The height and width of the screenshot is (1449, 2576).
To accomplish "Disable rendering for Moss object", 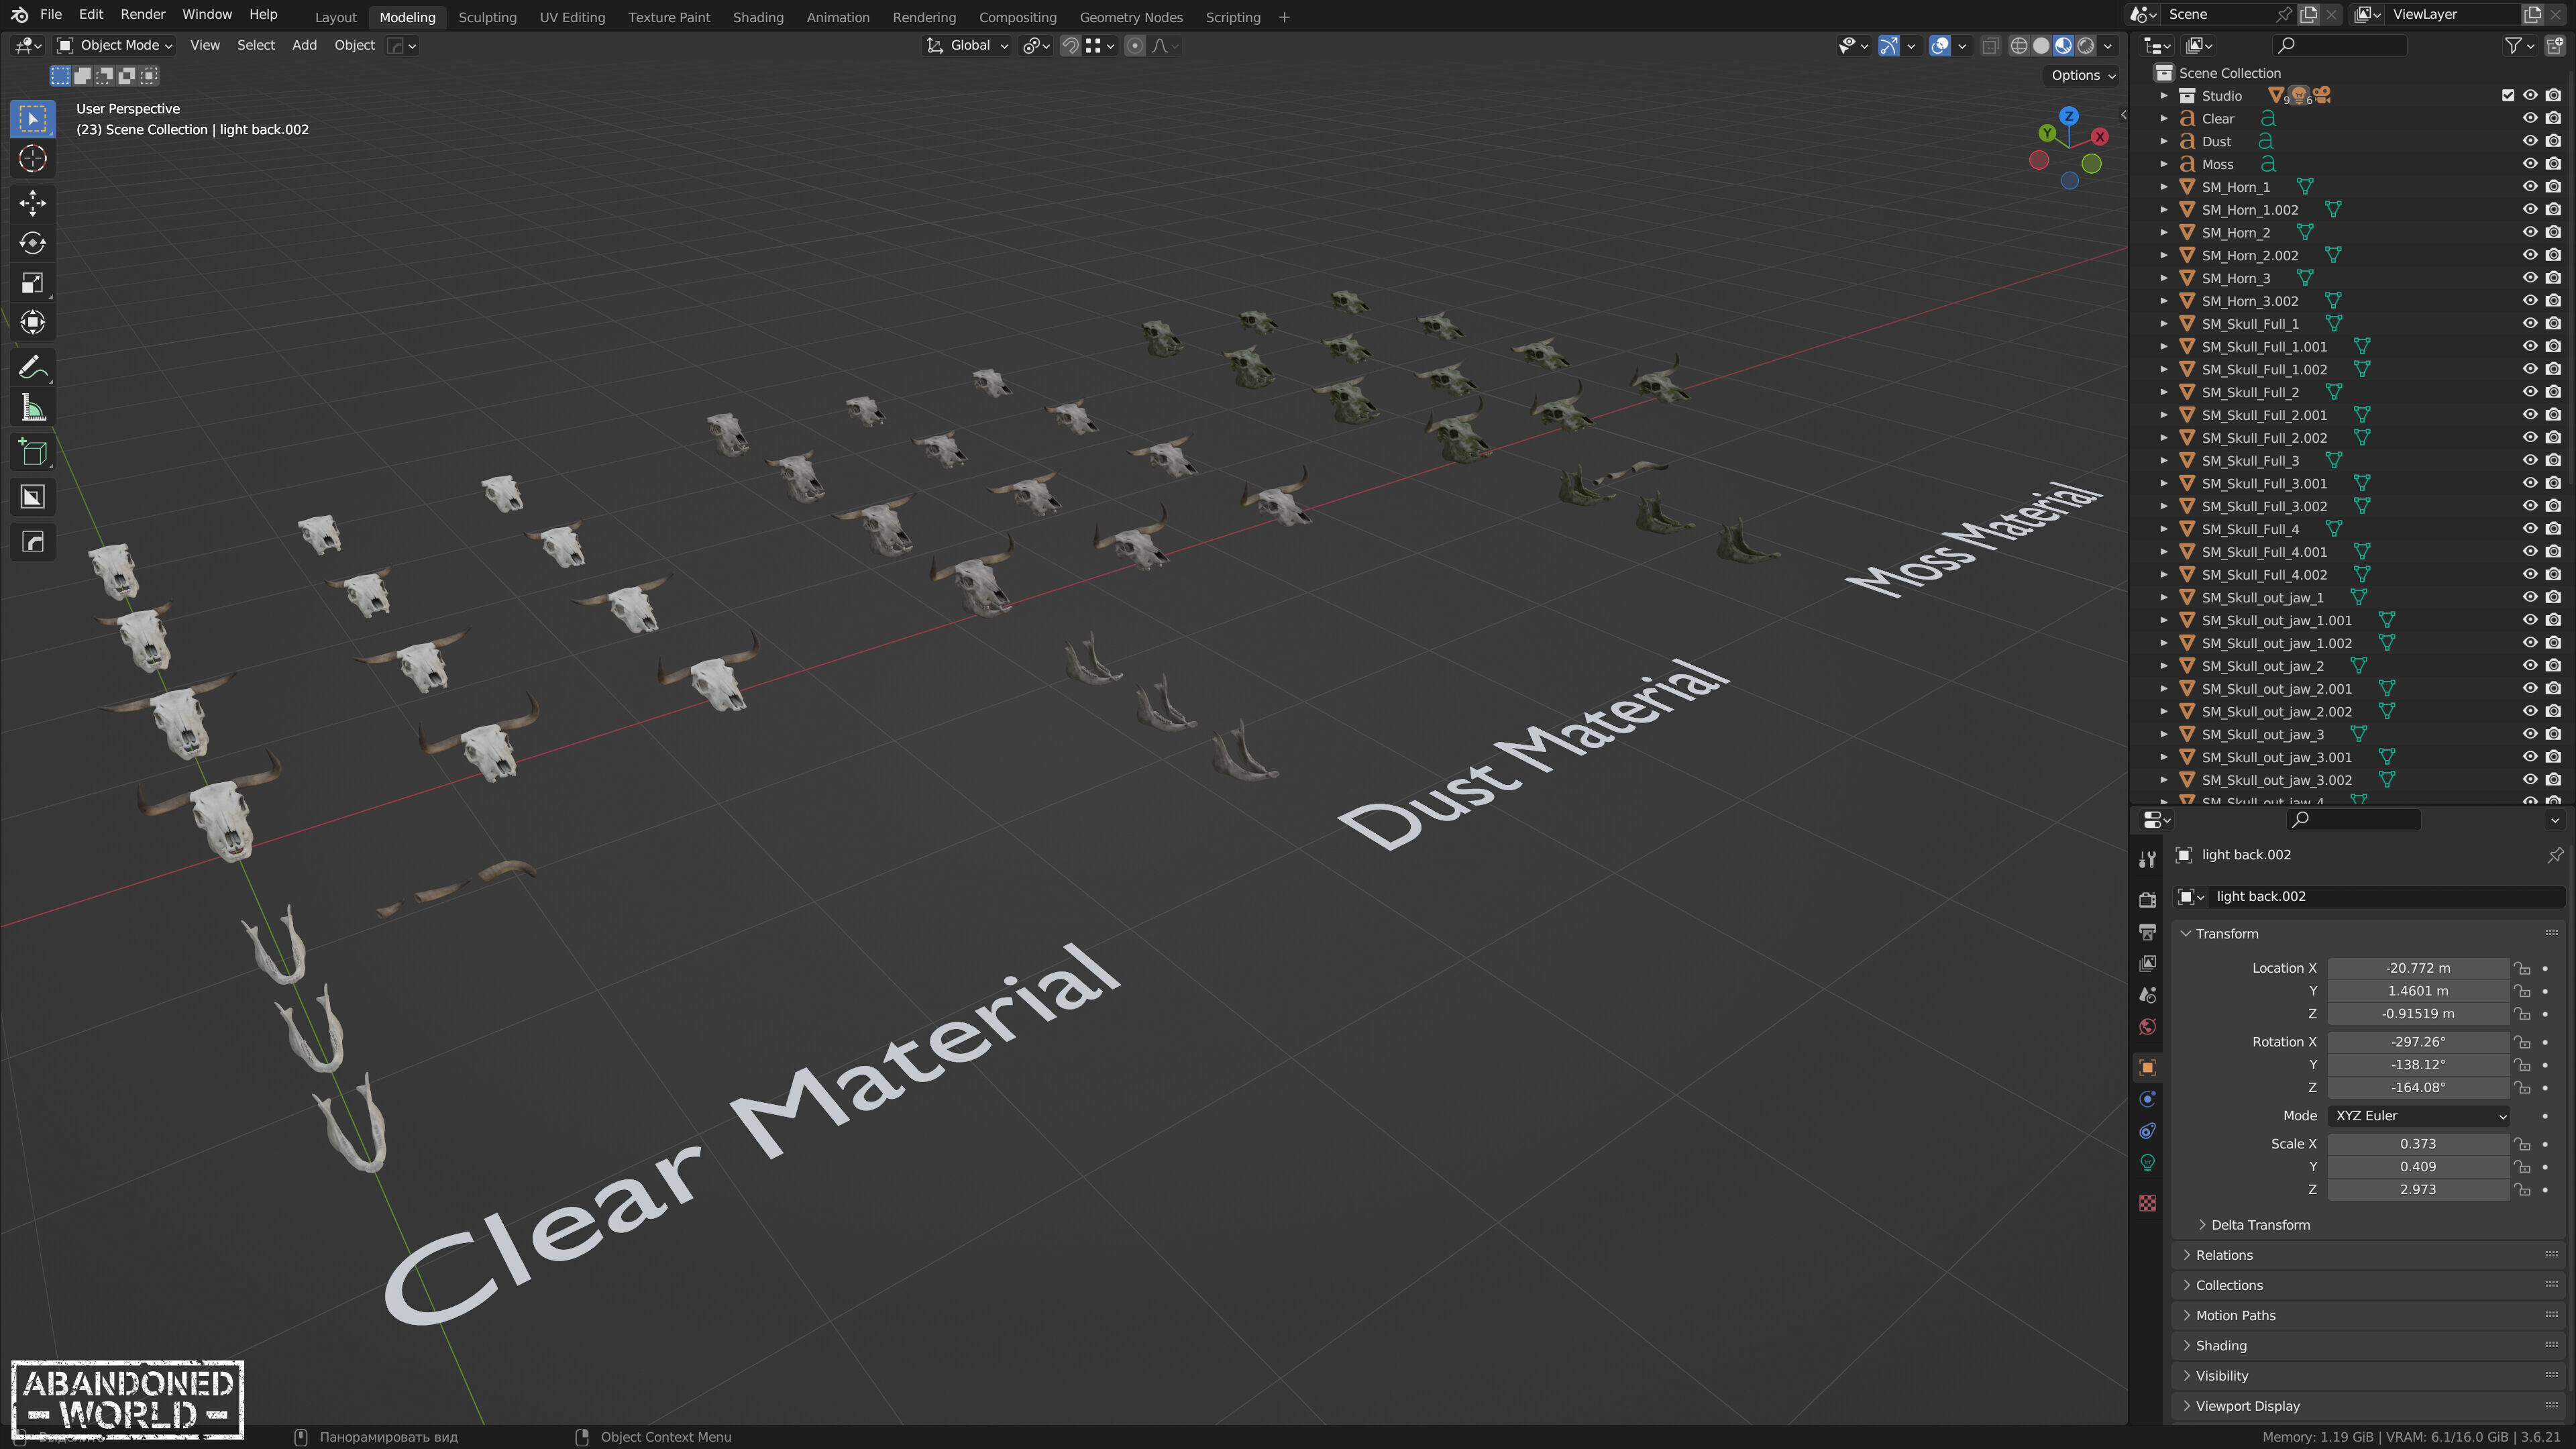I will coord(2553,164).
